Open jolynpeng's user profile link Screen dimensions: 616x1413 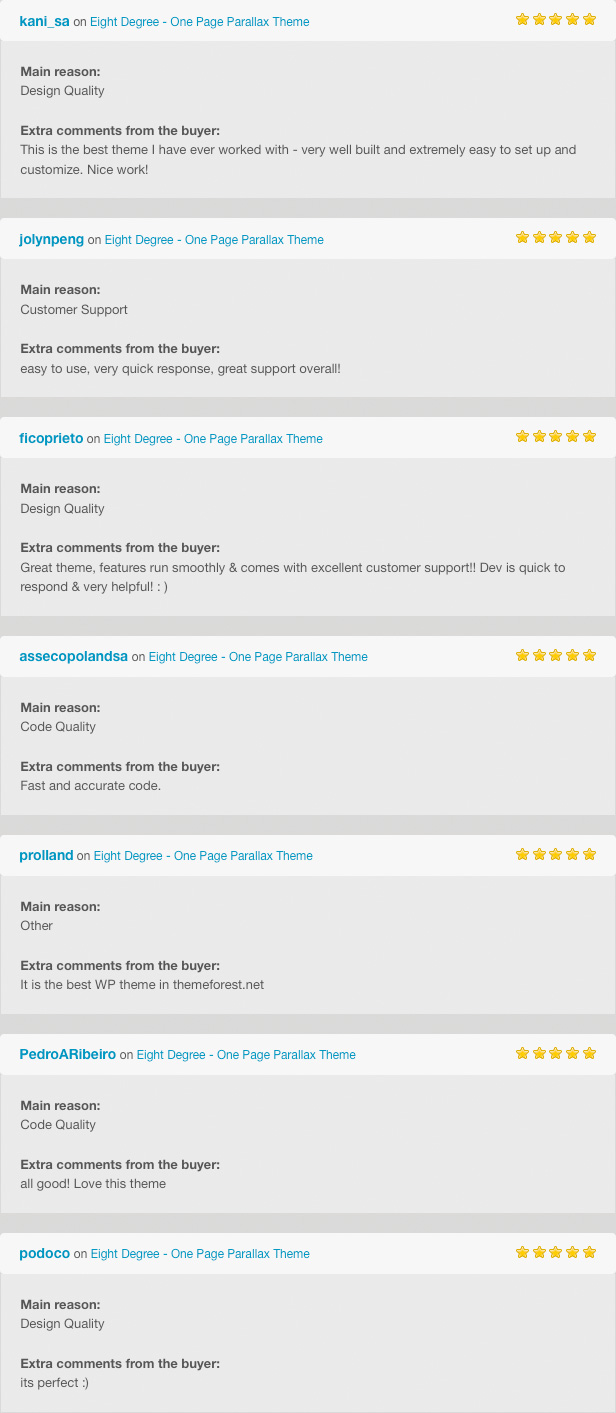pyautogui.click(x=51, y=239)
